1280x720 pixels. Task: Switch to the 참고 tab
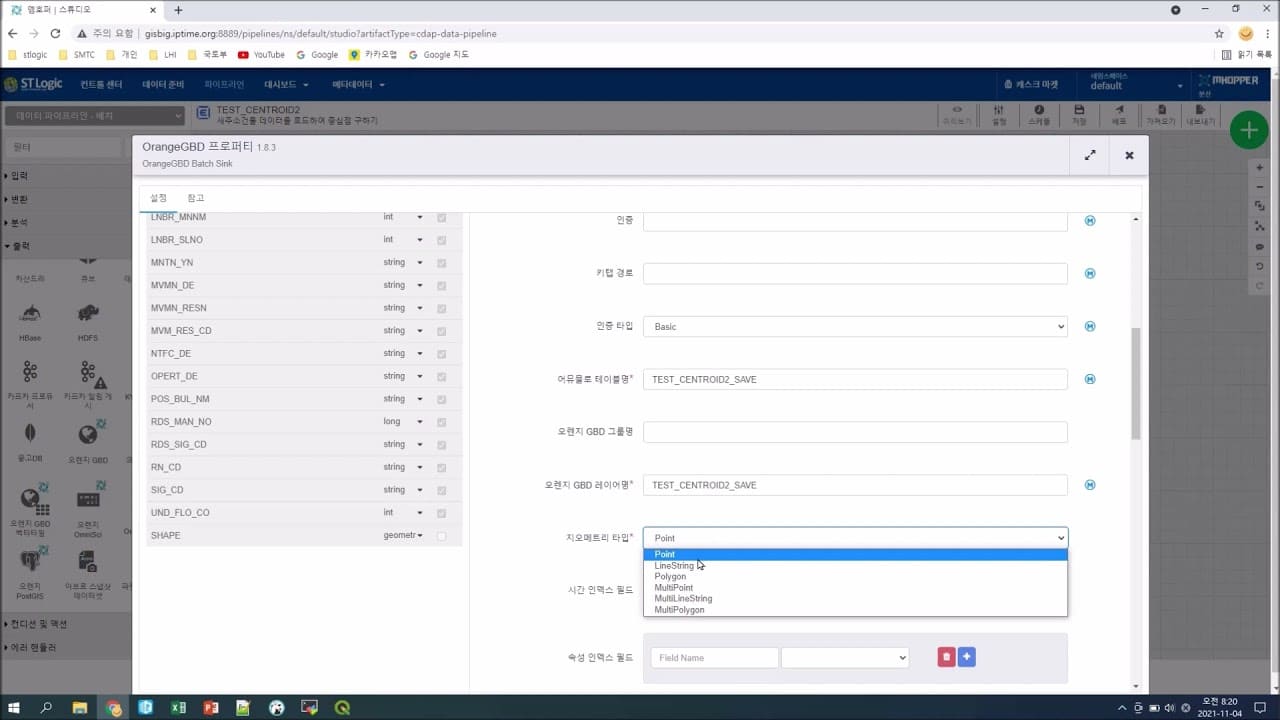195,198
